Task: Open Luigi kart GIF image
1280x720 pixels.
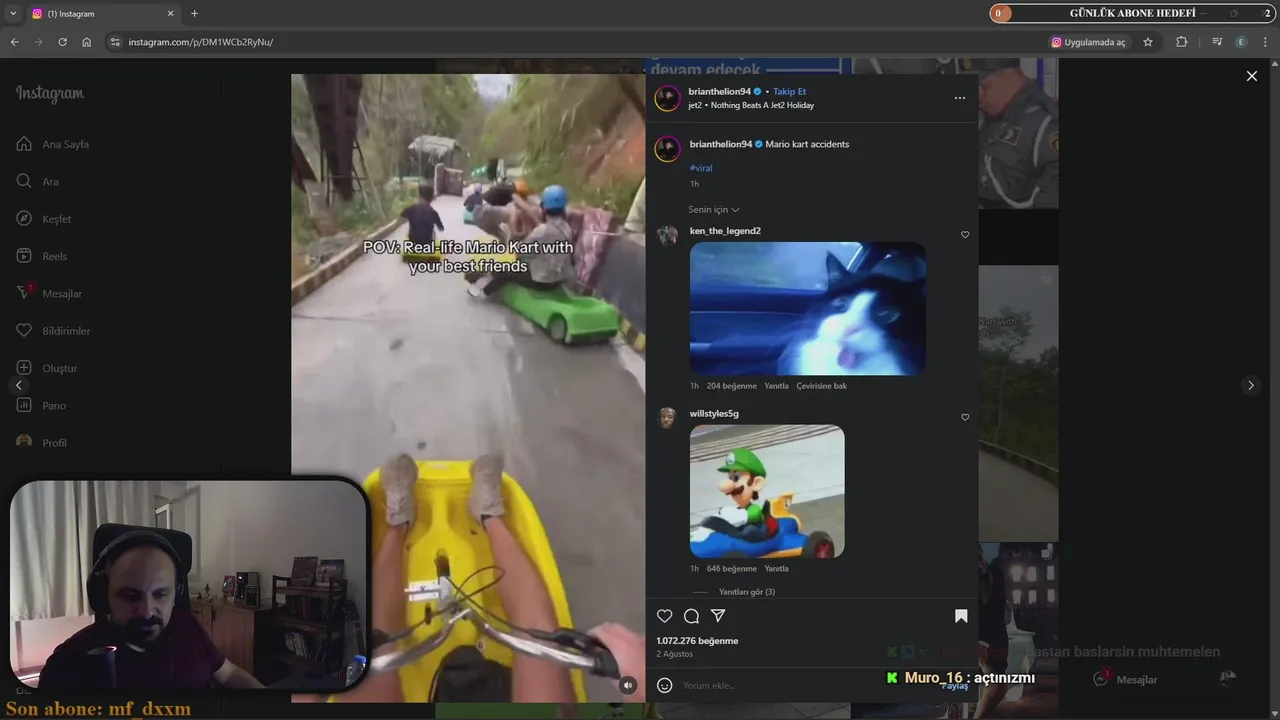Action: tap(767, 491)
